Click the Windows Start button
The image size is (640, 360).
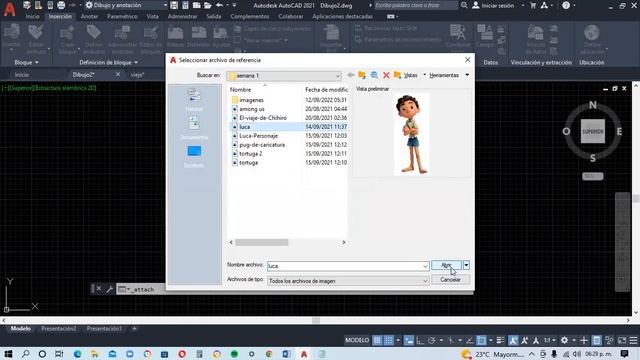[8, 354]
